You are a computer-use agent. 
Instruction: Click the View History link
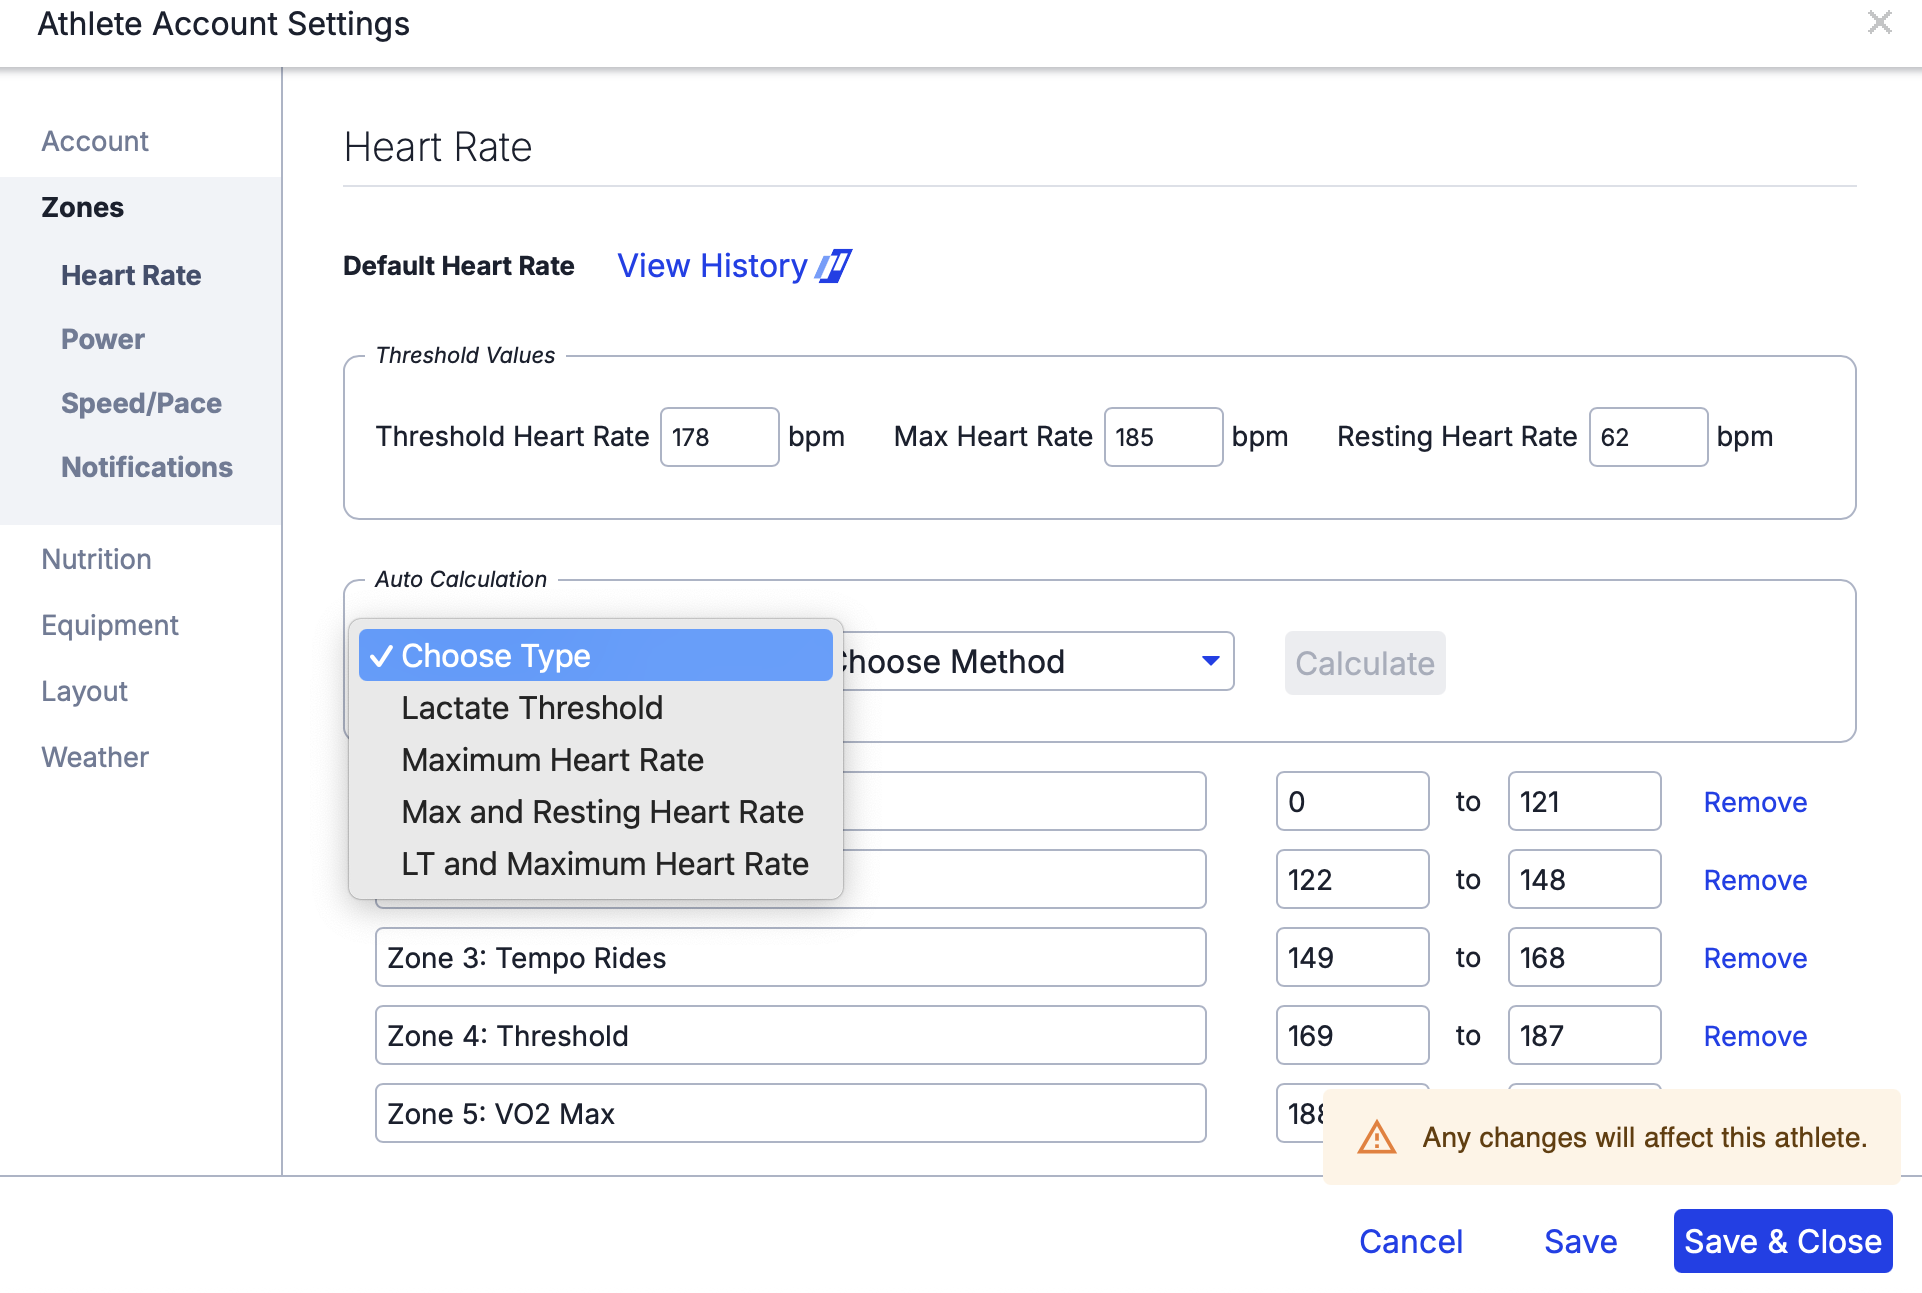click(712, 266)
